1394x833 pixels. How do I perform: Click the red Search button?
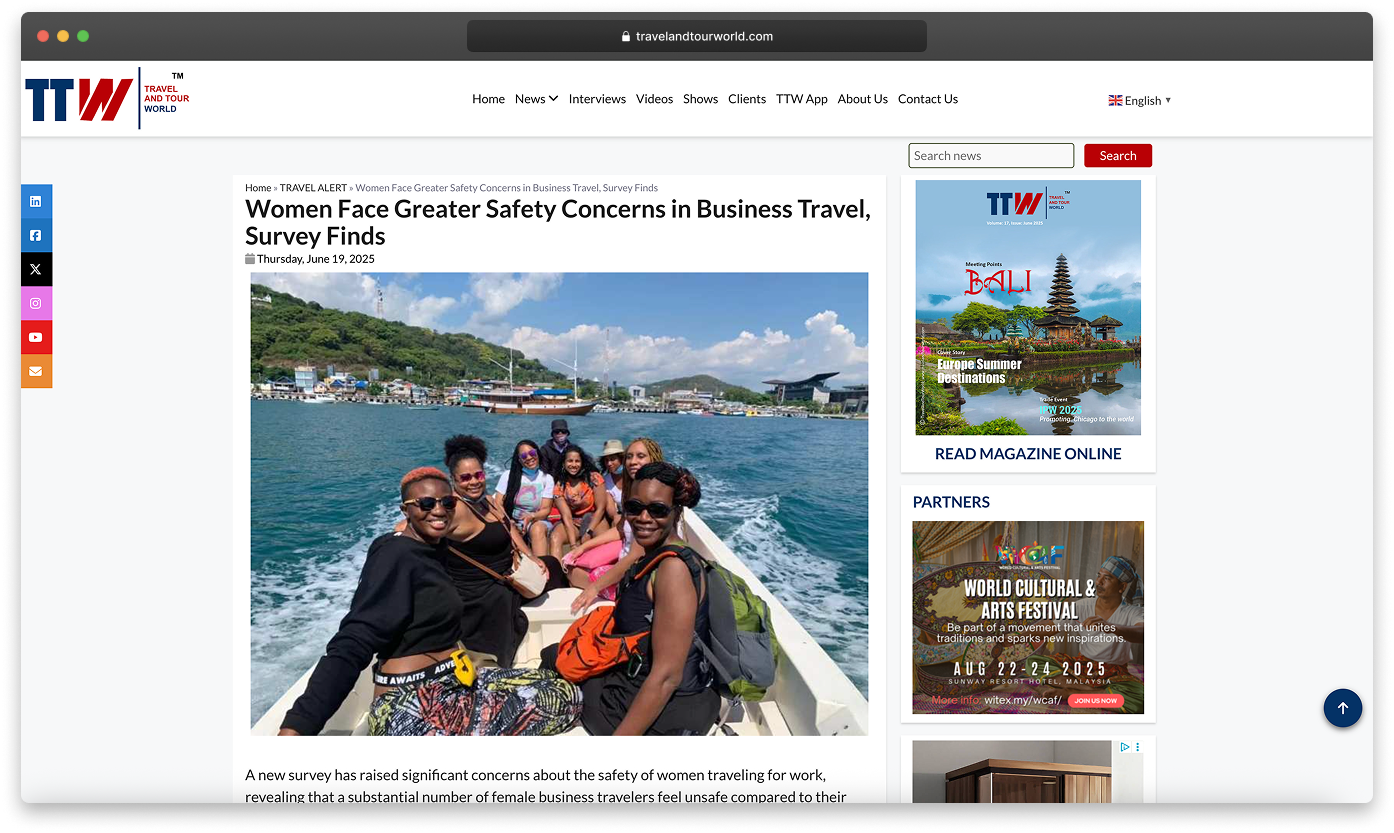pyautogui.click(x=1118, y=156)
